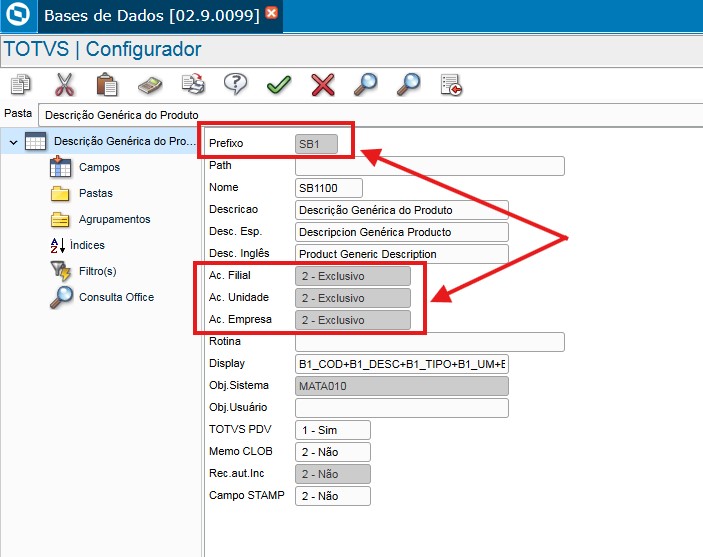703x557 pixels.
Task: Click the Campos table icon
Action: [60, 166]
